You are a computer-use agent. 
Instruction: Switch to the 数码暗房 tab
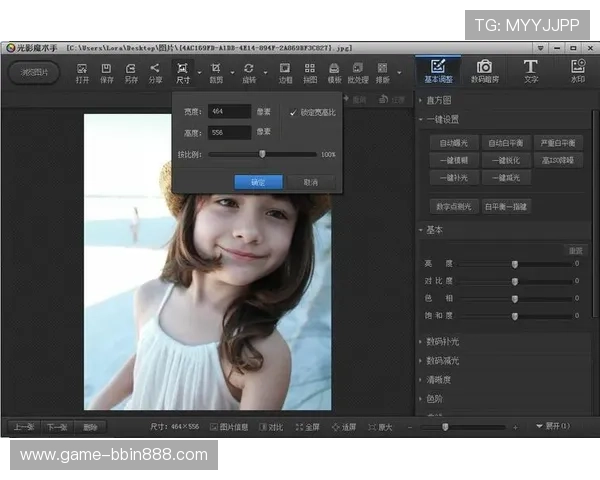[483, 70]
